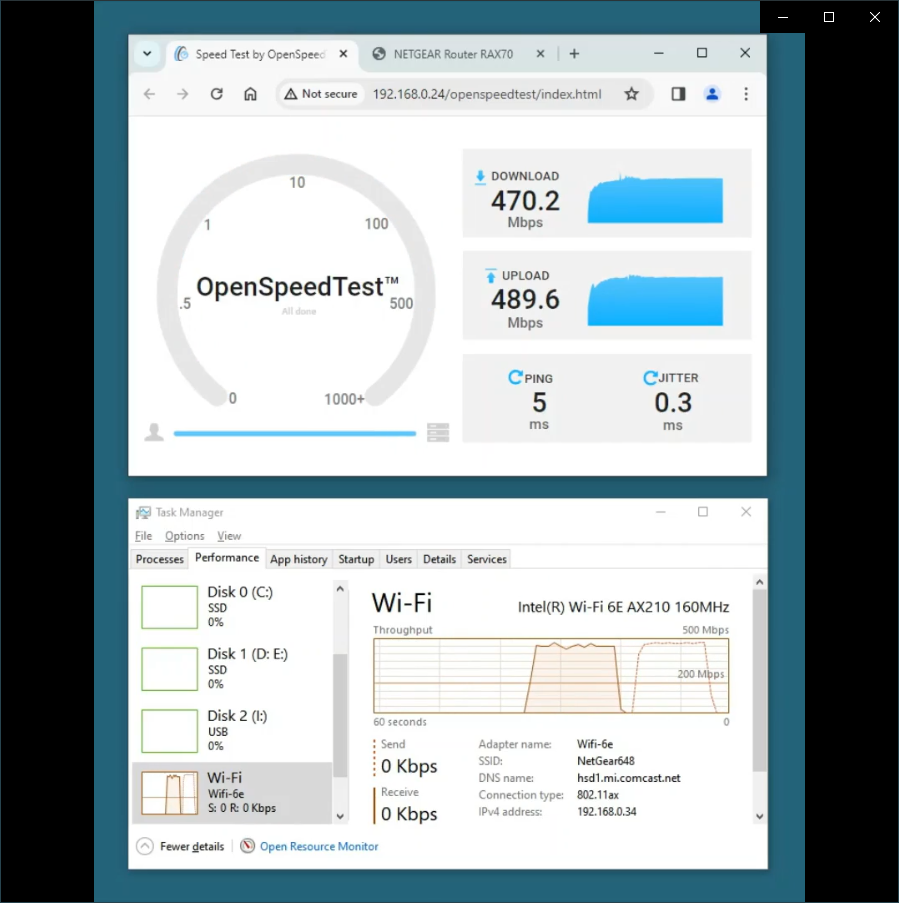
Task: Click the Task Manager title icon
Action: [143, 513]
